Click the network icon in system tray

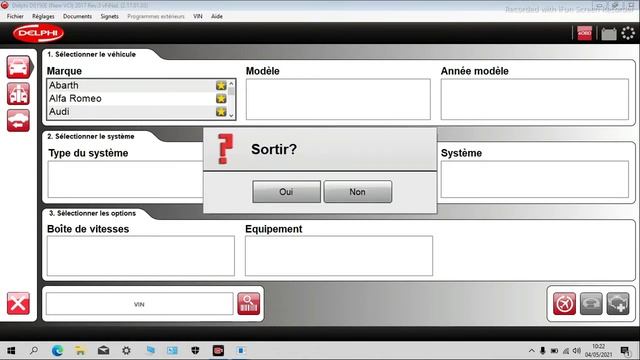tap(566, 351)
